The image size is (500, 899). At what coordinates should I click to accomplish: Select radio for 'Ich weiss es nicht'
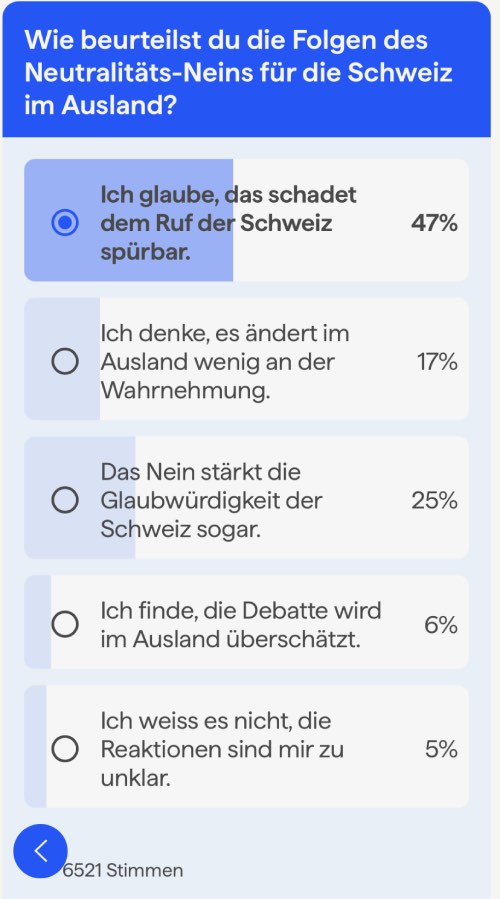click(65, 748)
